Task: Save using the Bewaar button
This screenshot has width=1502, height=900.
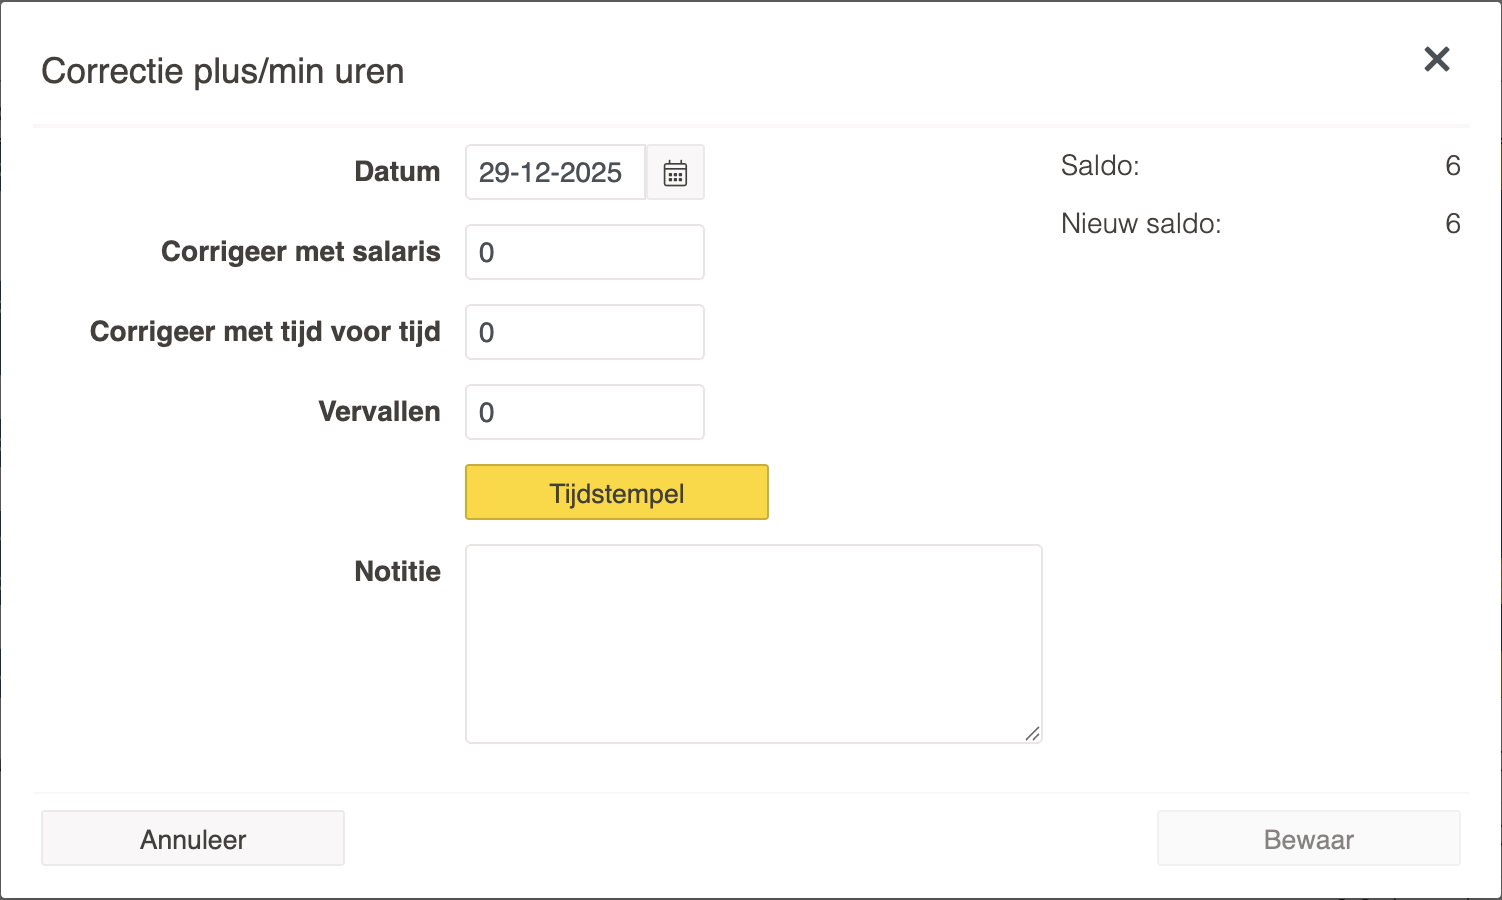Action: pos(1308,838)
